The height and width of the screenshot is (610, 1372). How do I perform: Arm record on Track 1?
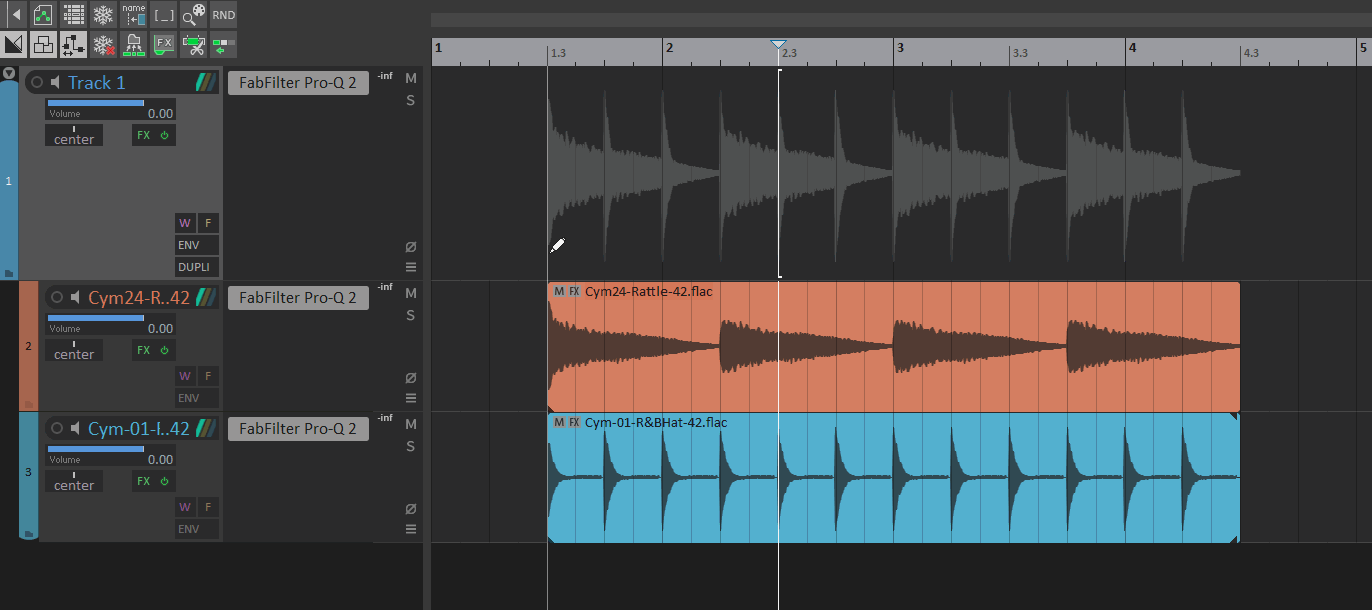[x=37, y=83]
